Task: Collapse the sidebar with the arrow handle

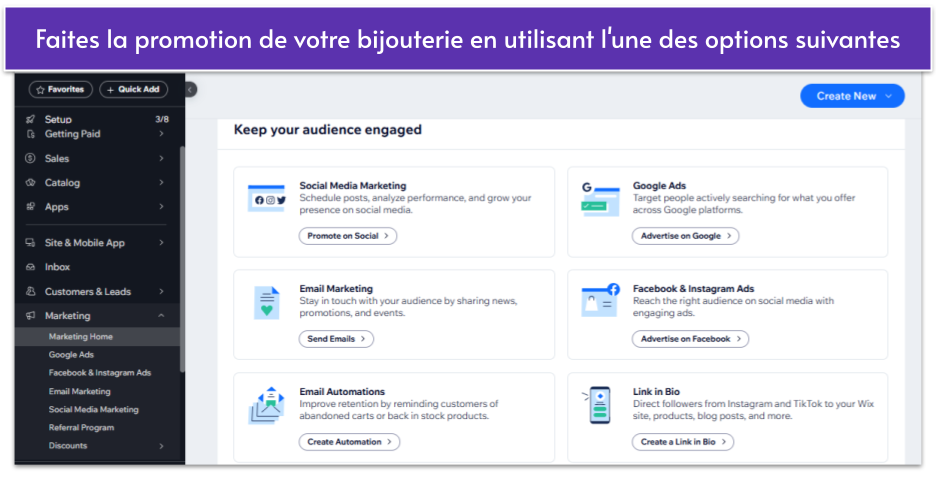Action: click(190, 90)
